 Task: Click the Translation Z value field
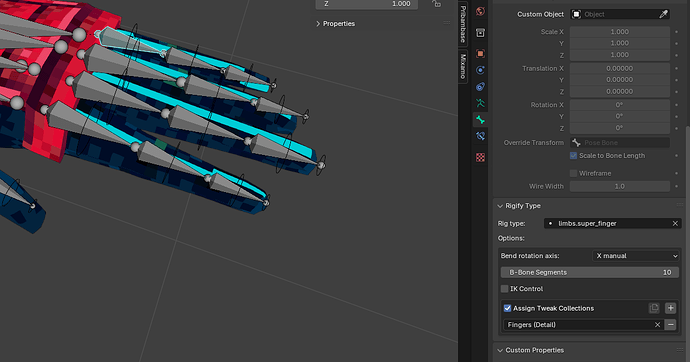click(620, 91)
